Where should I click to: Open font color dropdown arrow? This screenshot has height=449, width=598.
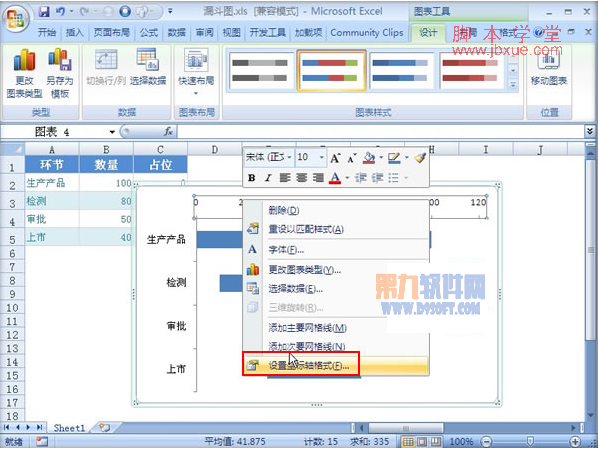click(x=347, y=178)
